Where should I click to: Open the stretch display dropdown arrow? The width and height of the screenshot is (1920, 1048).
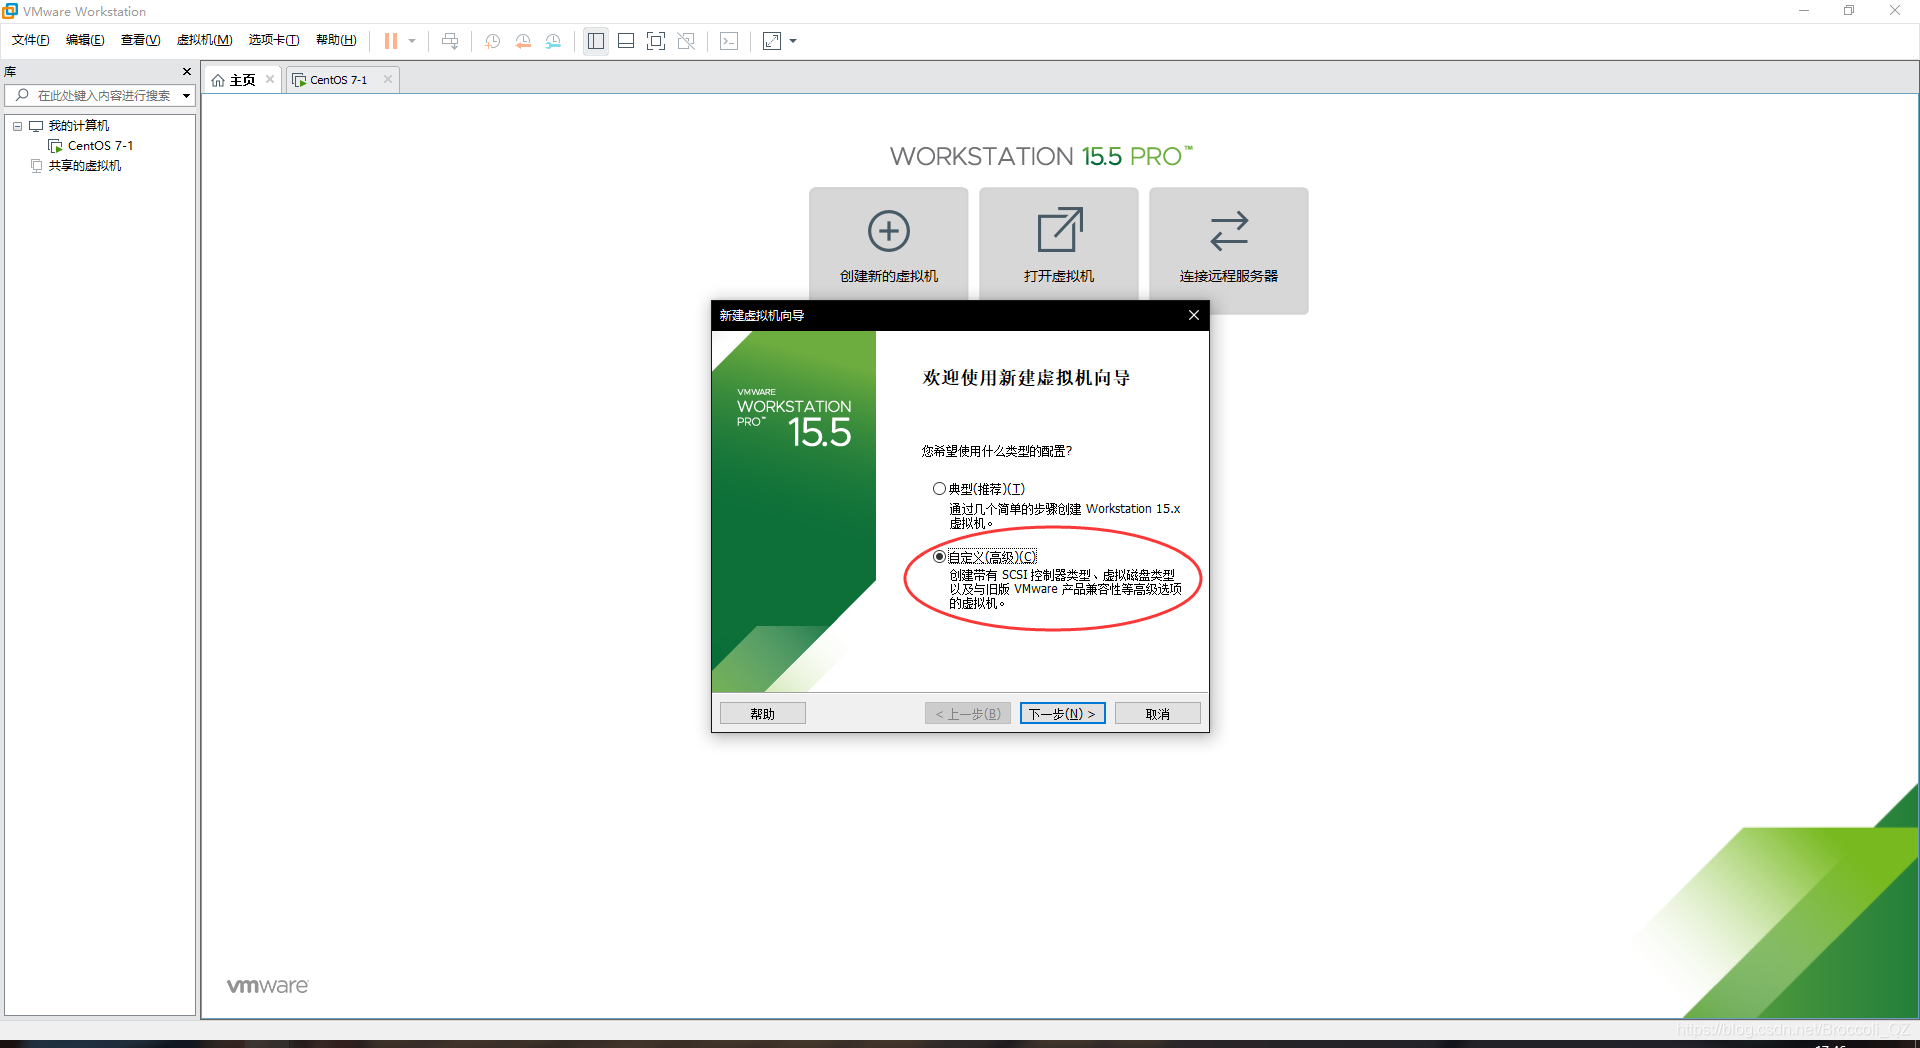point(793,41)
